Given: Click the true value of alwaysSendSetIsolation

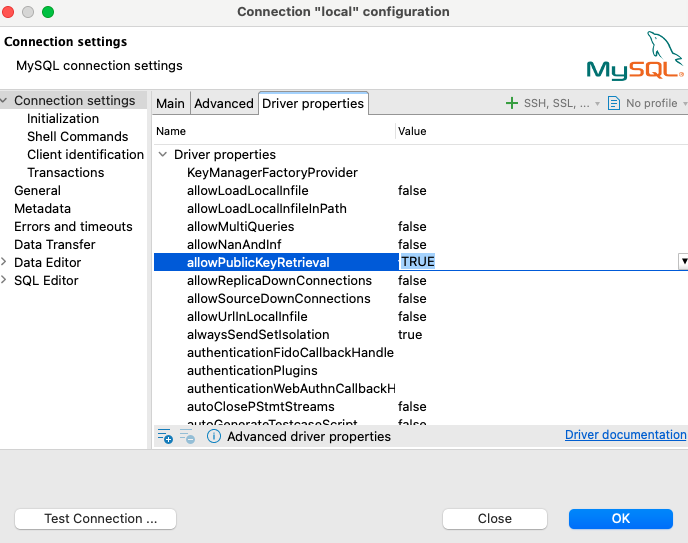Looking at the screenshot, I should click(x=410, y=334).
